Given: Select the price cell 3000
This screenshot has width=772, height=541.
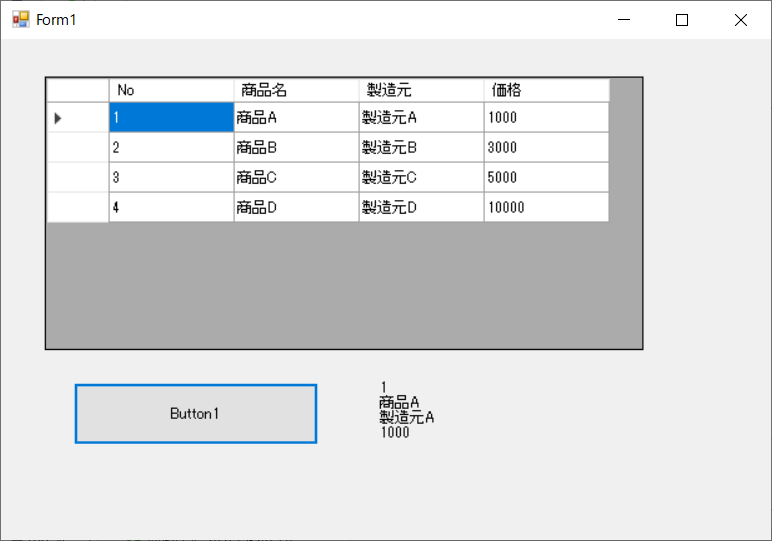Looking at the screenshot, I should 547,147.
